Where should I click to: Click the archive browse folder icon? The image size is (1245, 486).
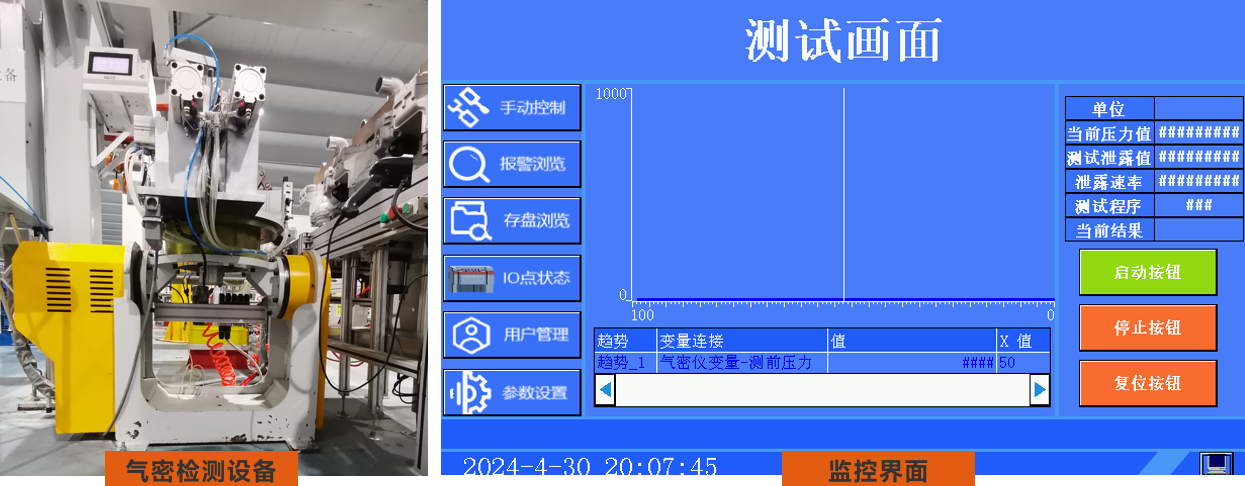pyautogui.click(x=468, y=221)
